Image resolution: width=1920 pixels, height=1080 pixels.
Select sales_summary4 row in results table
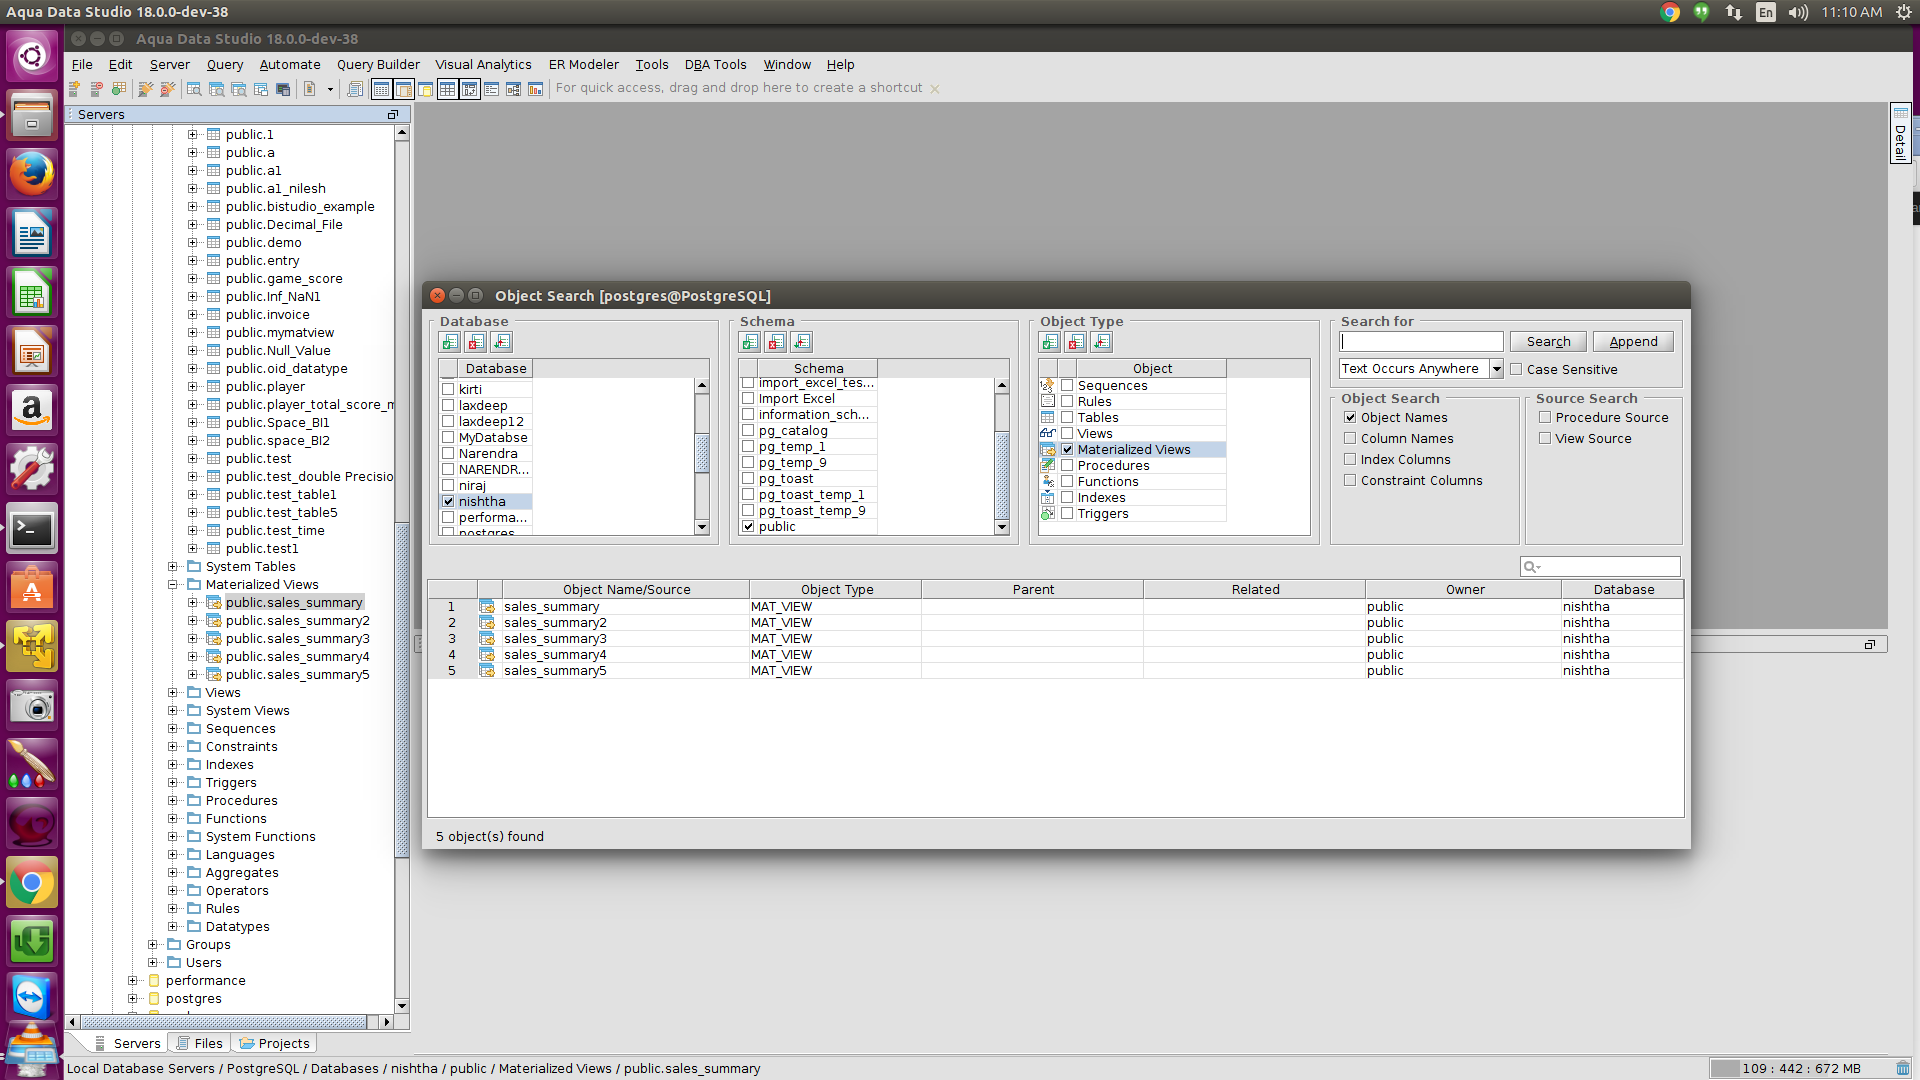point(1055,655)
